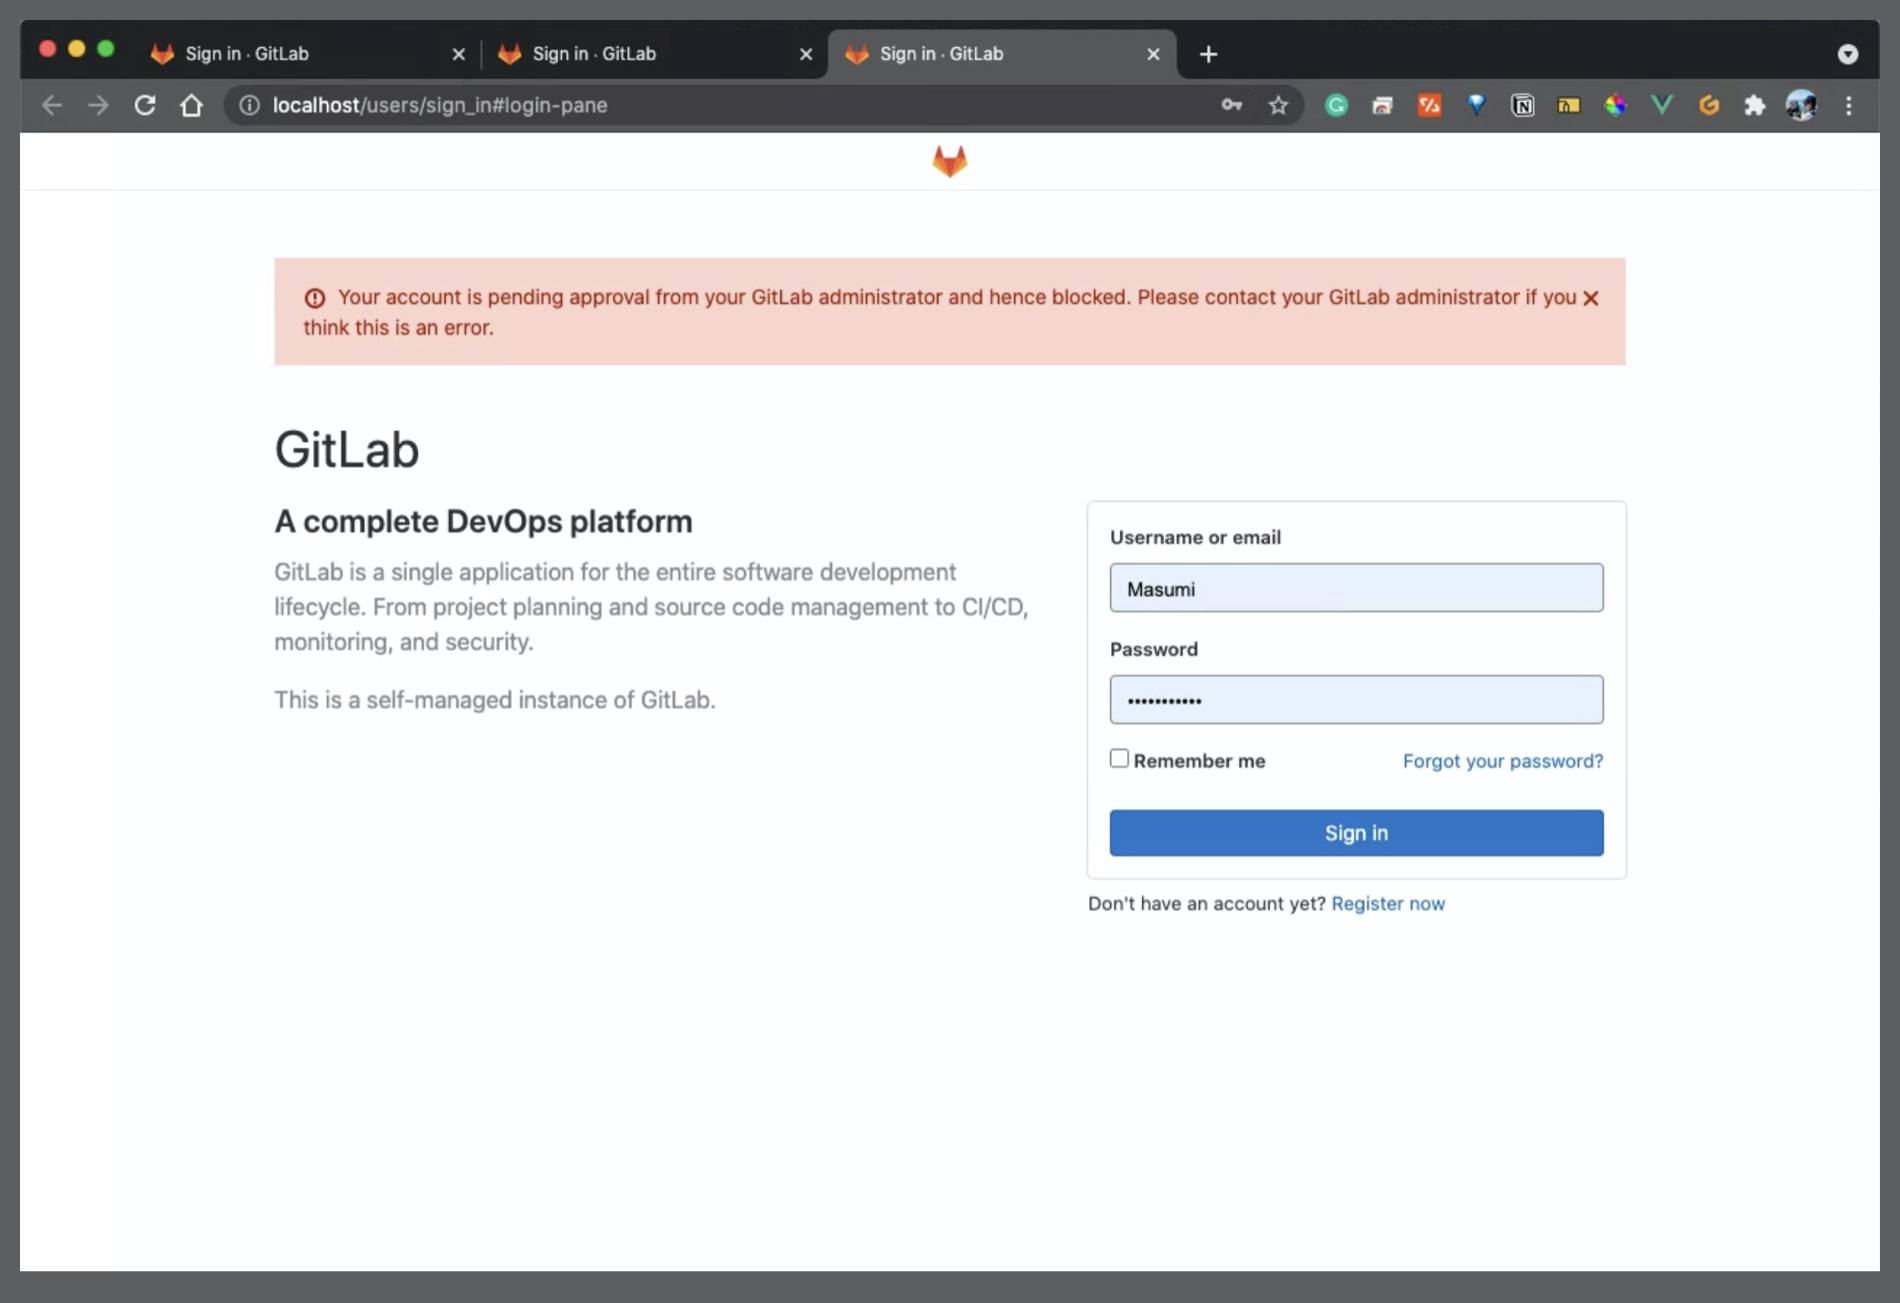The image size is (1900, 1303).
Task: Go back using the browser arrow
Action: (x=52, y=105)
